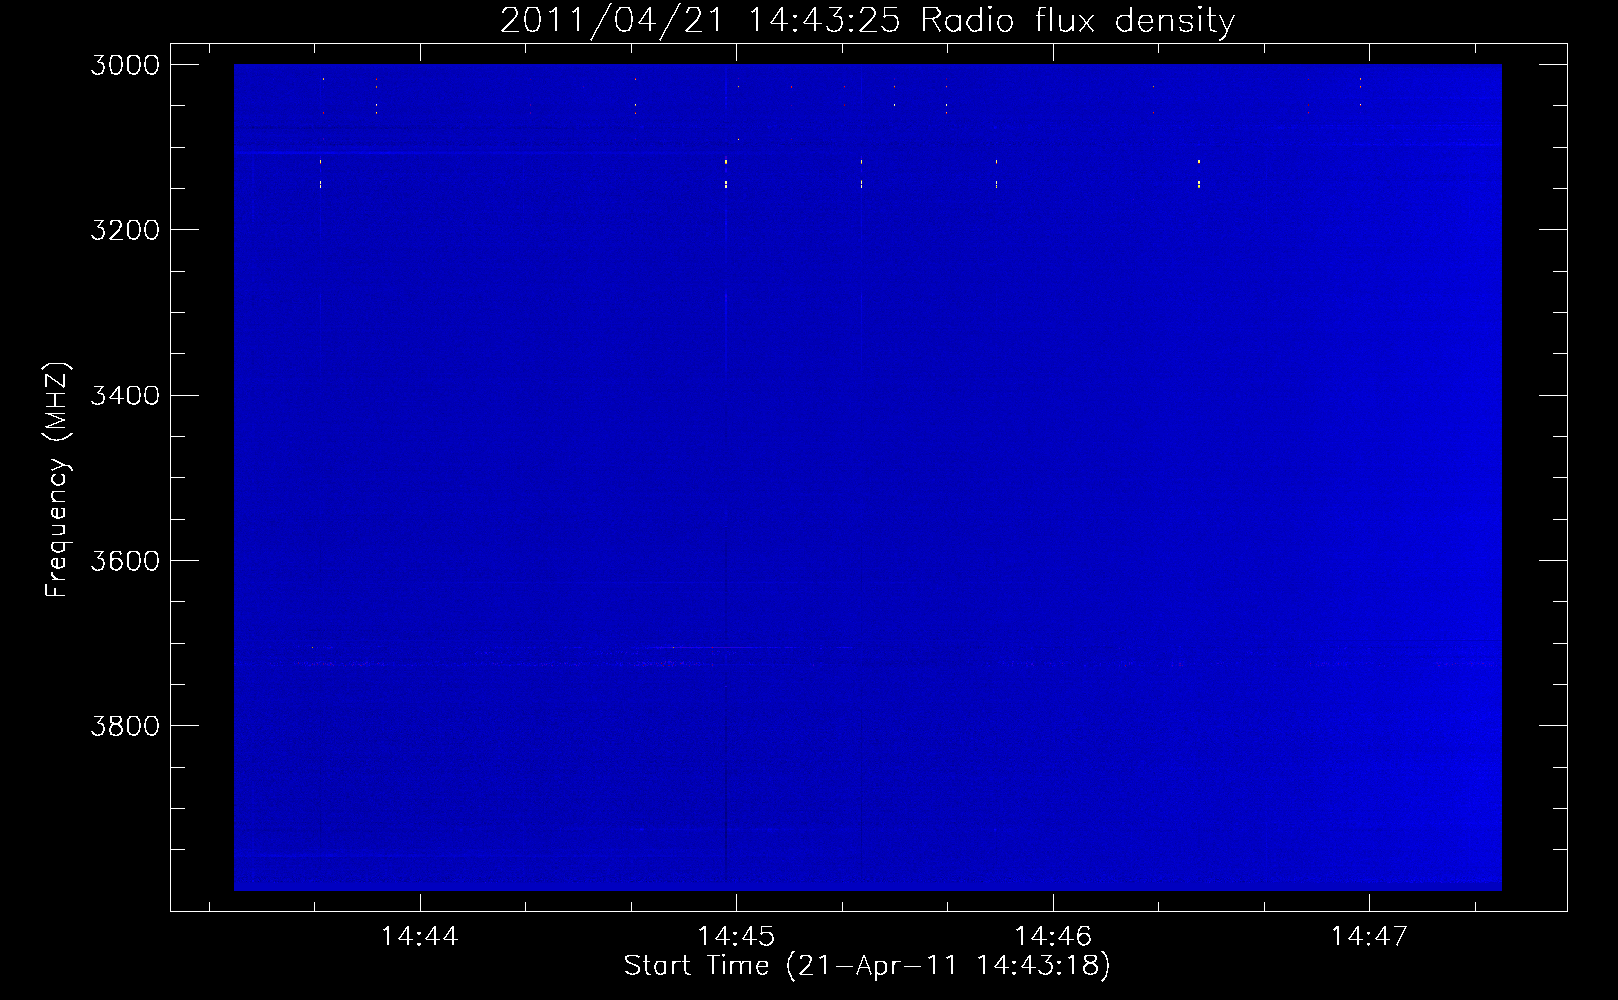Select the 3400 frequency axis label
The image size is (1618, 1000).
125,395
